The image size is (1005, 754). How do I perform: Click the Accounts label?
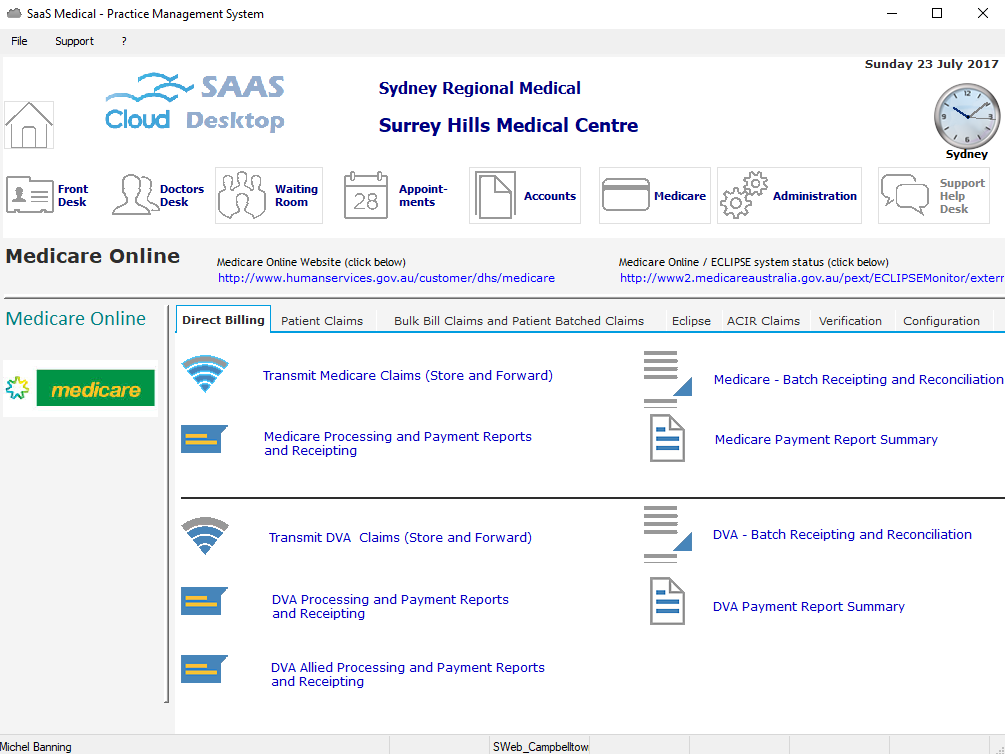click(550, 196)
